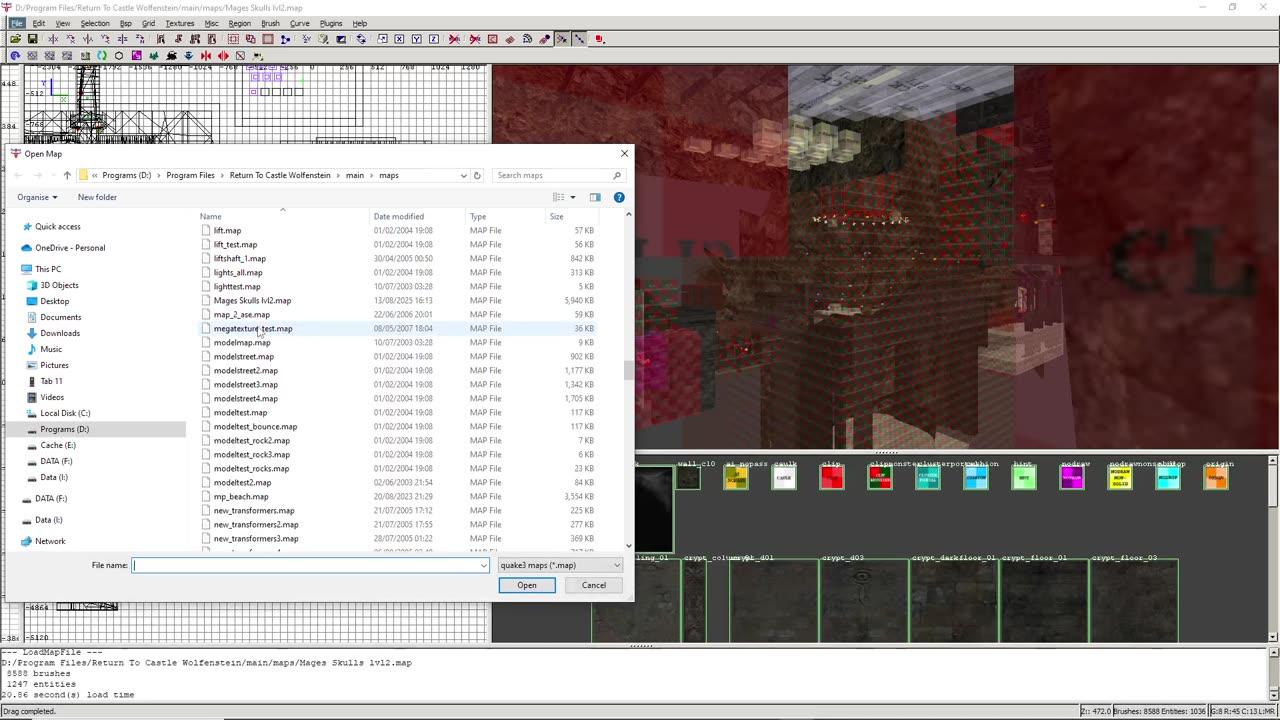Open the Plugins menu
Screen dimensions: 1280x720
[331, 23]
